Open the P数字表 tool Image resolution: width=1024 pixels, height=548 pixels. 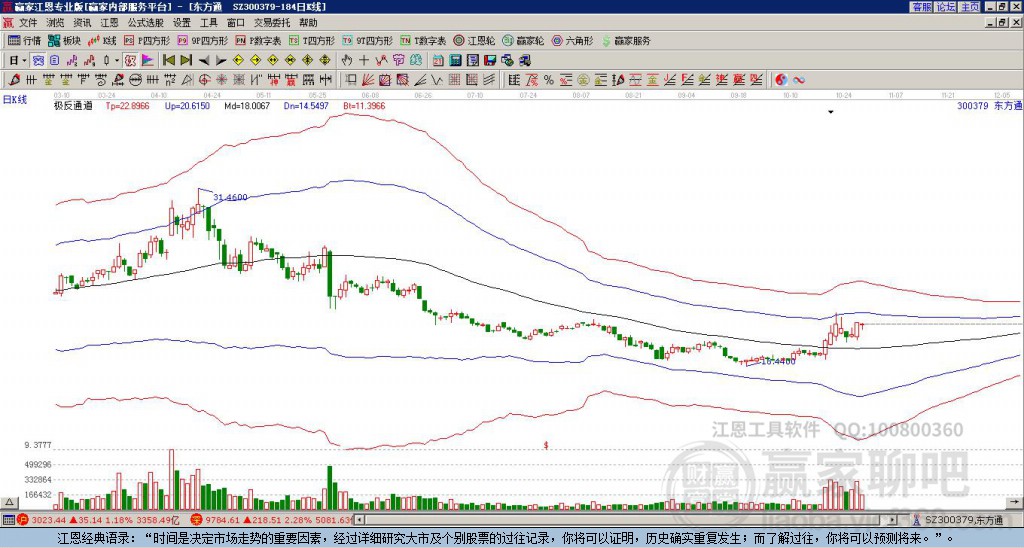259,40
